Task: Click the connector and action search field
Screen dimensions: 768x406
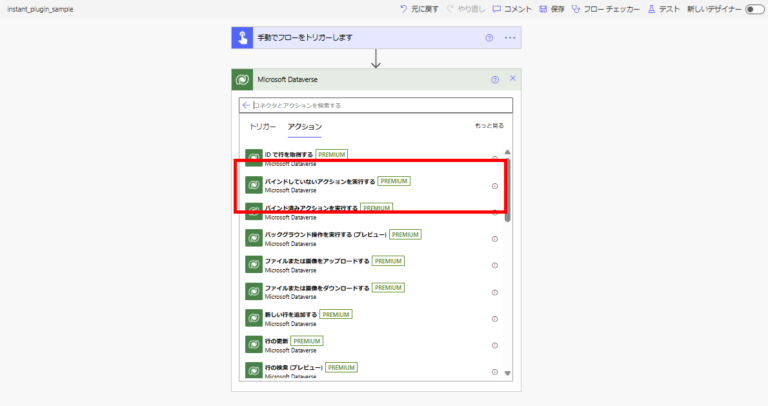Action: point(380,105)
